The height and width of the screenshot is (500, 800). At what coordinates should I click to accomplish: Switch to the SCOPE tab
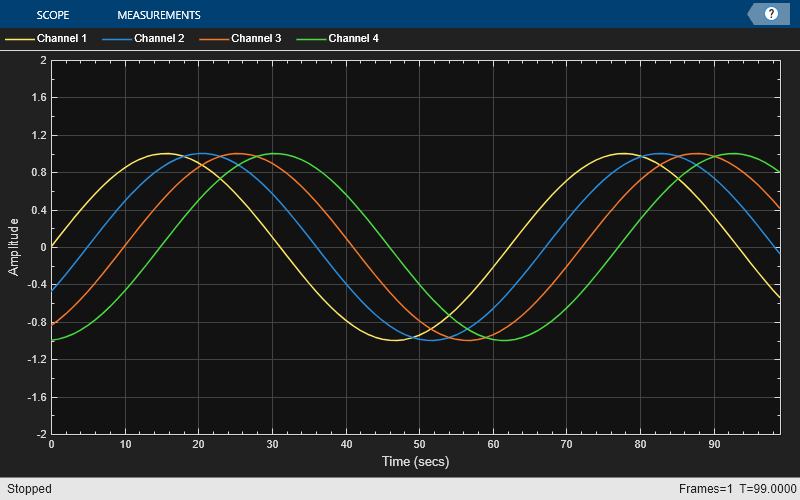(x=53, y=15)
